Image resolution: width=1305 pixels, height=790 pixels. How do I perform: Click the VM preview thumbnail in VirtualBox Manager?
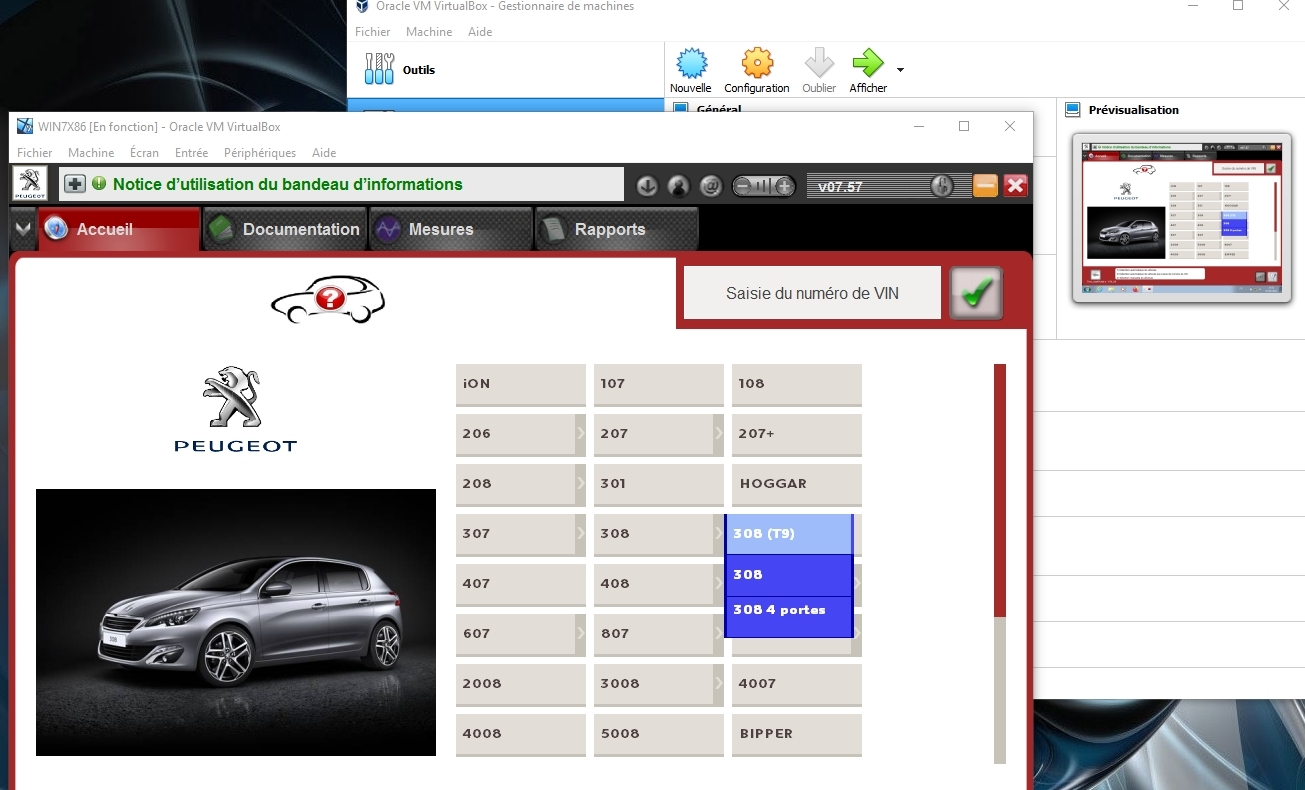click(x=1179, y=217)
